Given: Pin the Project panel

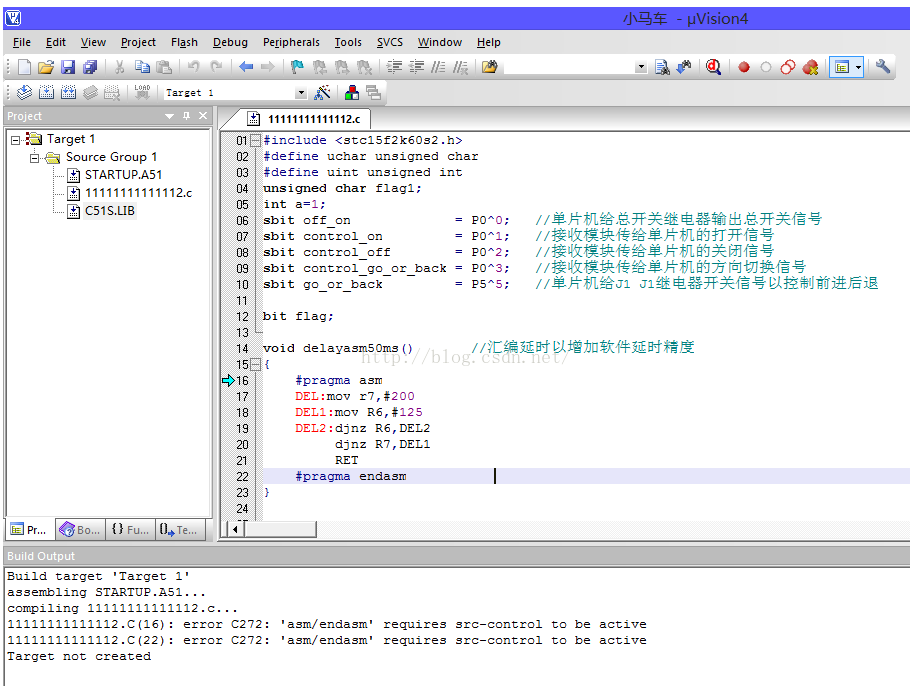Looking at the screenshot, I should [x=187, y=116].
